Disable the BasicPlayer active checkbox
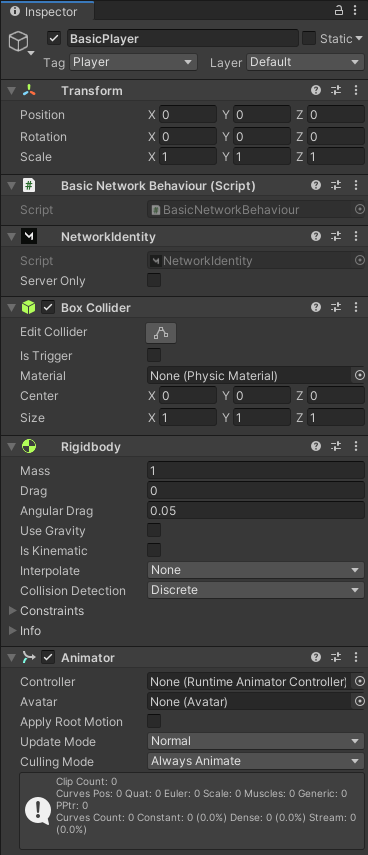This screenshot has height=855, width=368. 53,38
